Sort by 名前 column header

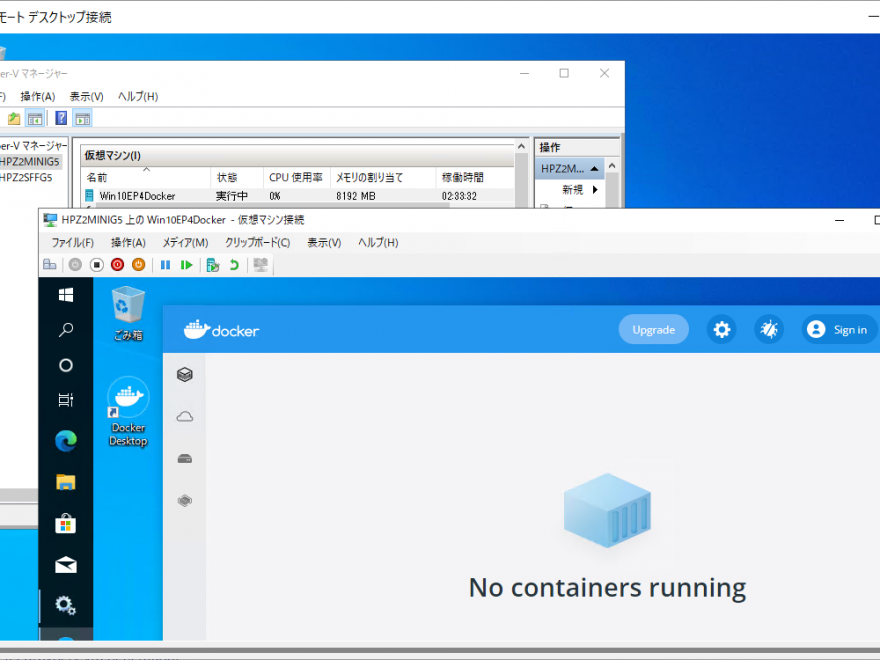146,177
